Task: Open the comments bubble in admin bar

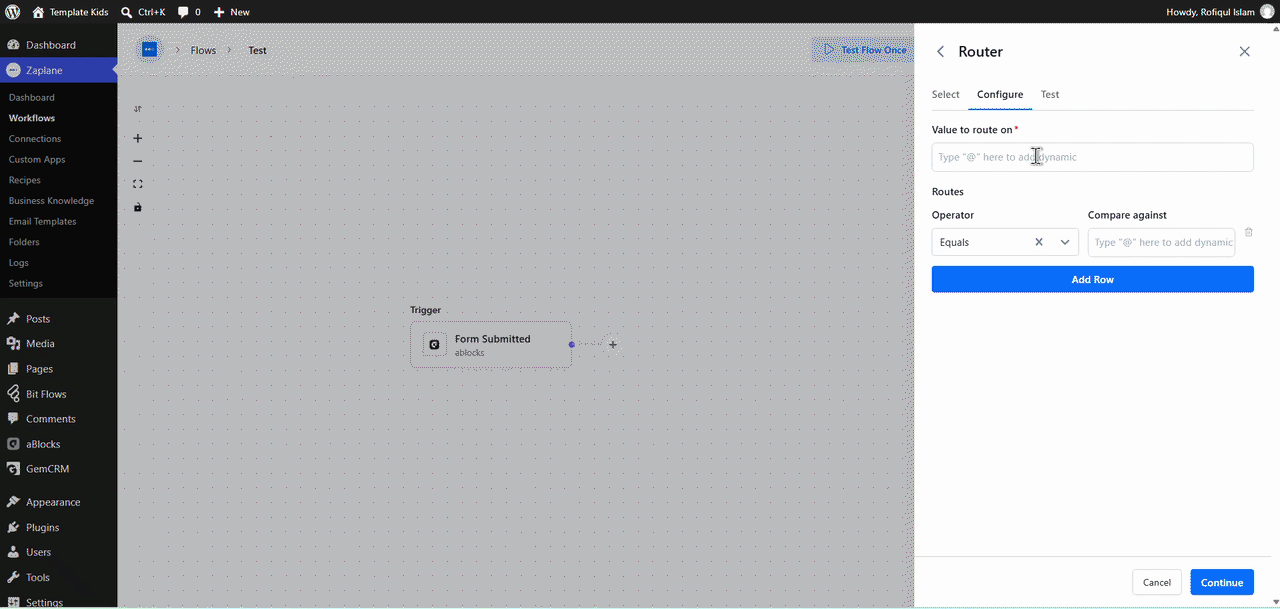Action: [x=189, y=12]
